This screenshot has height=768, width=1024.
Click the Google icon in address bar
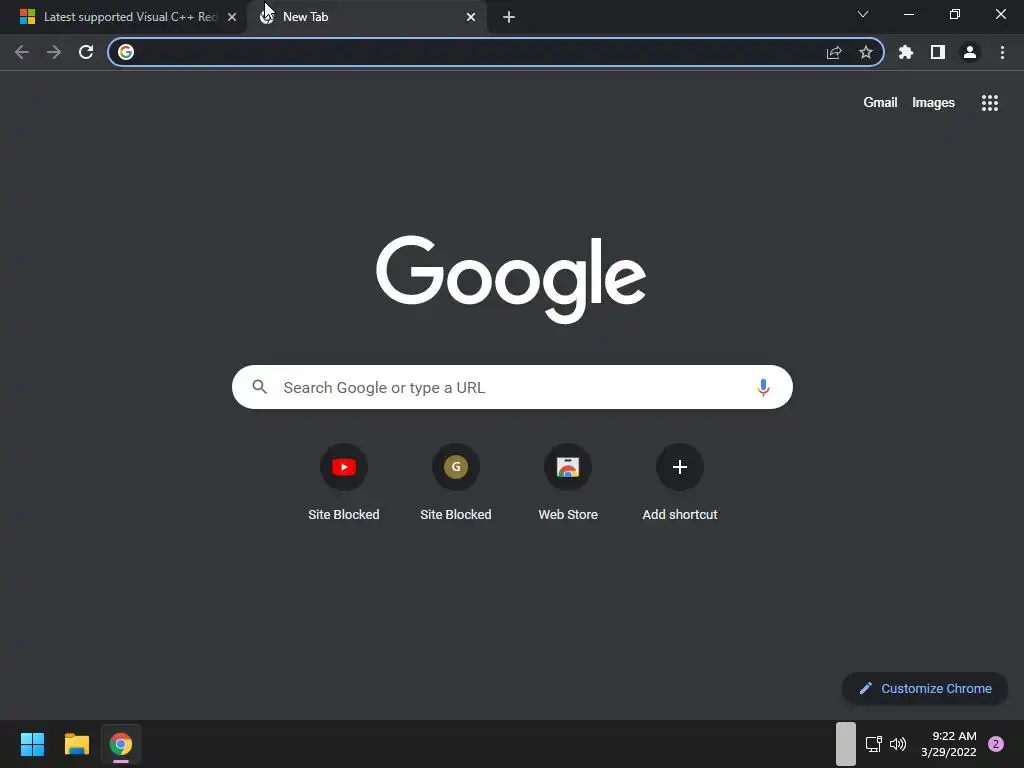pyautogui.click(x=126, y=52)
